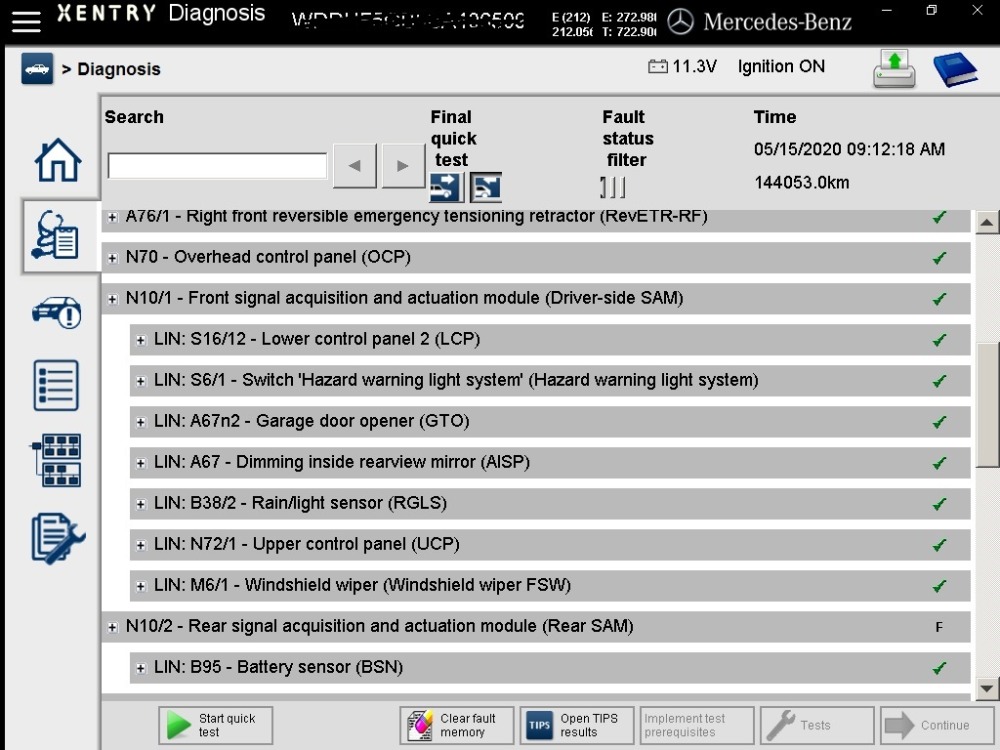
Task: Click the date and time 05/15/2020 09:12:18 AM
Action: click(x=849, y=149)
